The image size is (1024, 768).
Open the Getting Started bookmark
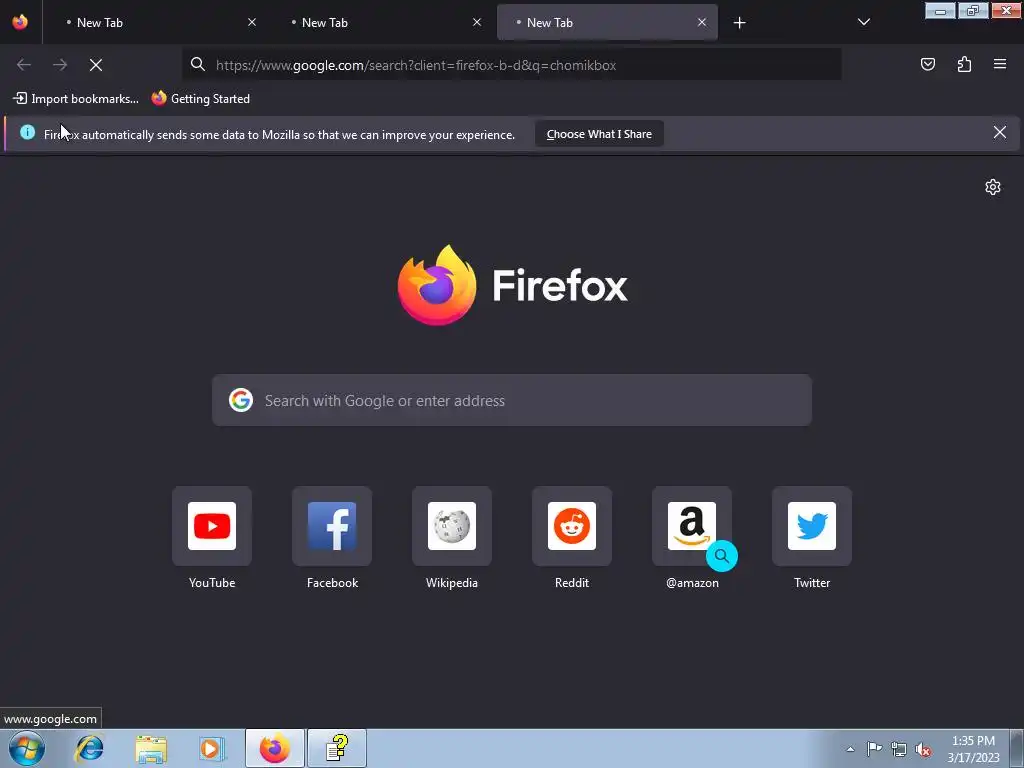tap(201, 99)
